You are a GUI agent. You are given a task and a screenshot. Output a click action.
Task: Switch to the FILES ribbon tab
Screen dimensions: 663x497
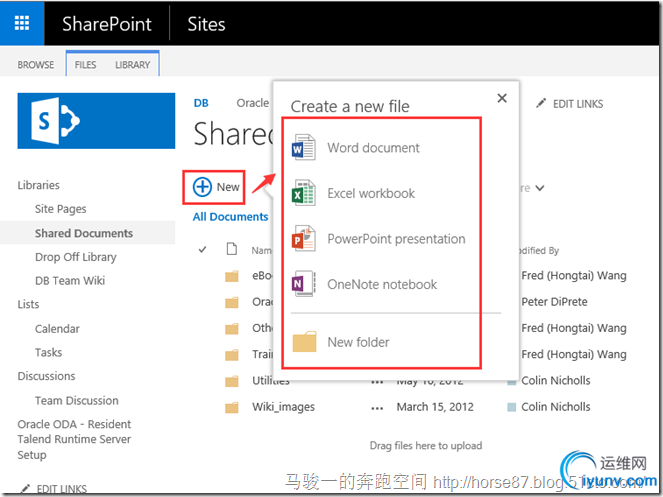click(x=86, y=65)
